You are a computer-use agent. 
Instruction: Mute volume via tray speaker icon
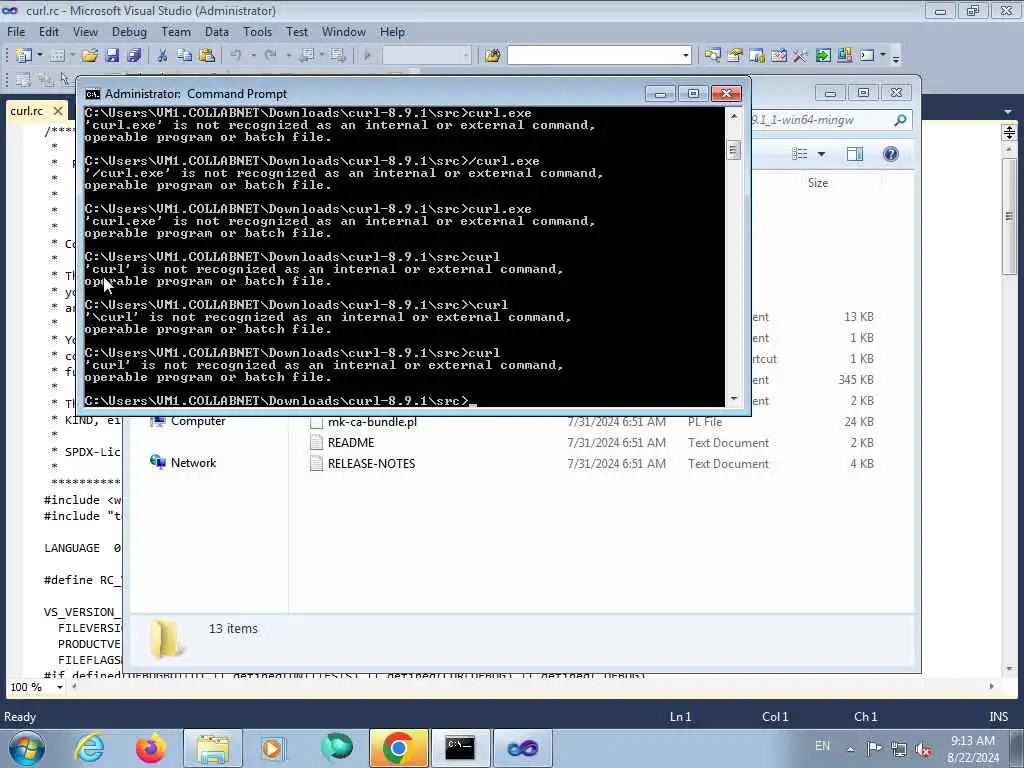pyautogui.click(x=923, y=749)
